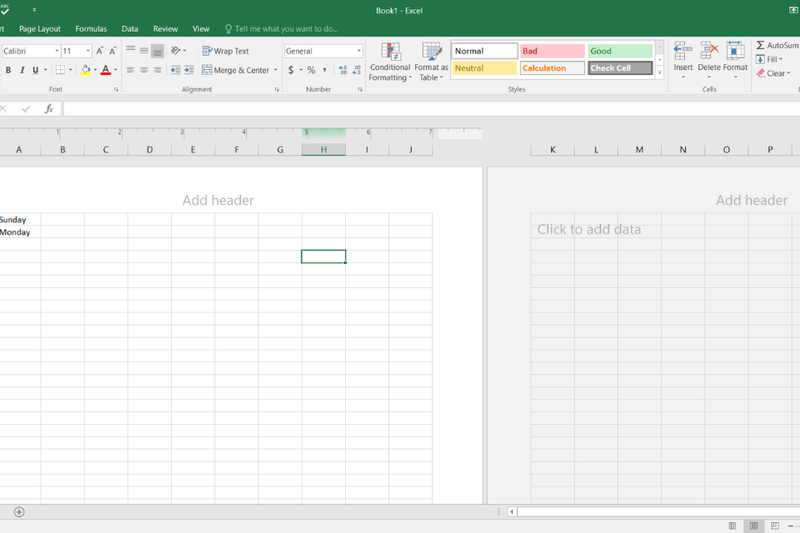This screenshot has width=800, height=533.
Task: Apply the Good cell style
Action: [620, 51]
